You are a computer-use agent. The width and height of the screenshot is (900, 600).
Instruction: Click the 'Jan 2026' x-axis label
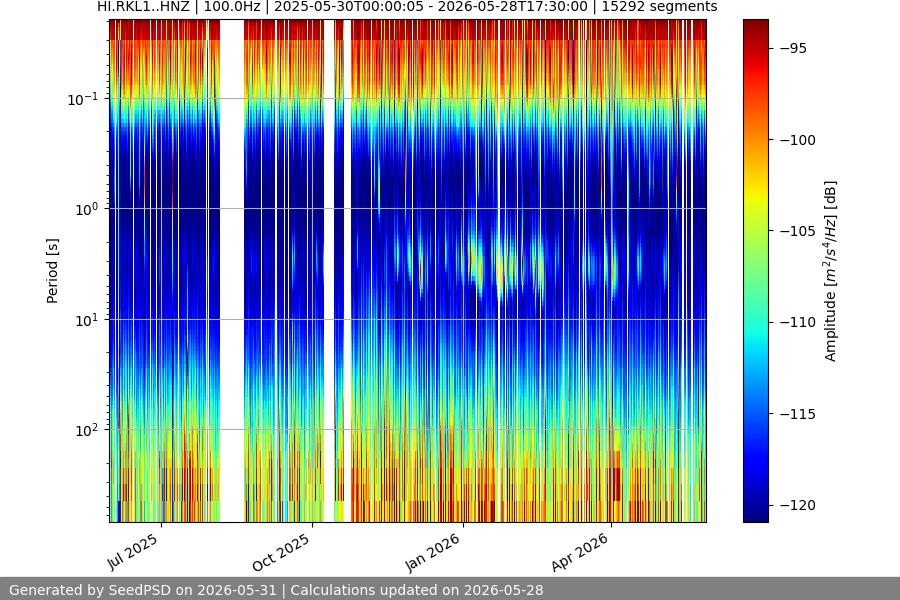pos(433,552)
